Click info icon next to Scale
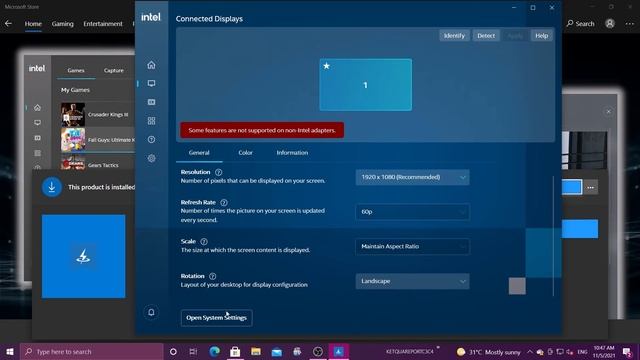The image size is (640, 360). coord(204,242)
